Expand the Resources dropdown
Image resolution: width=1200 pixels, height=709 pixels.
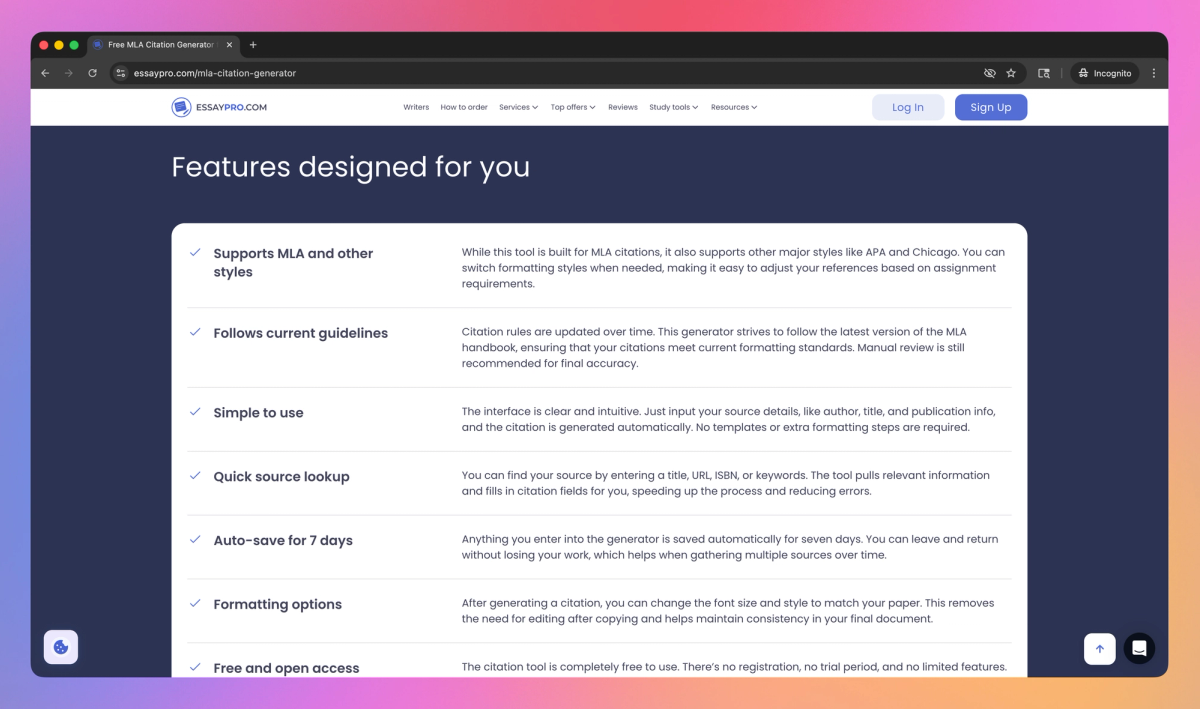coord(734,107)
